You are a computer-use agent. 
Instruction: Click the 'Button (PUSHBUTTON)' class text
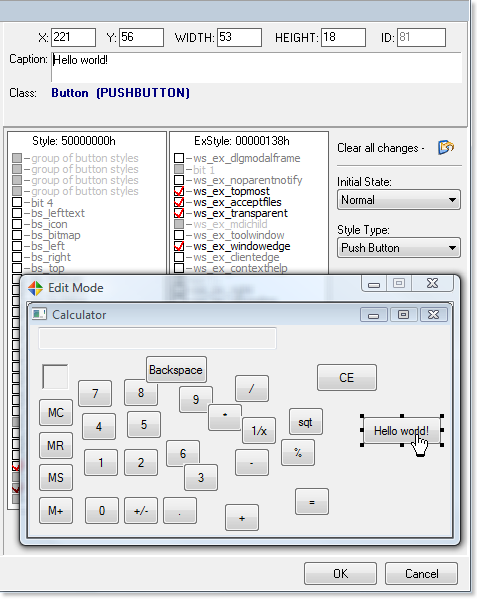tap(120, 93)
